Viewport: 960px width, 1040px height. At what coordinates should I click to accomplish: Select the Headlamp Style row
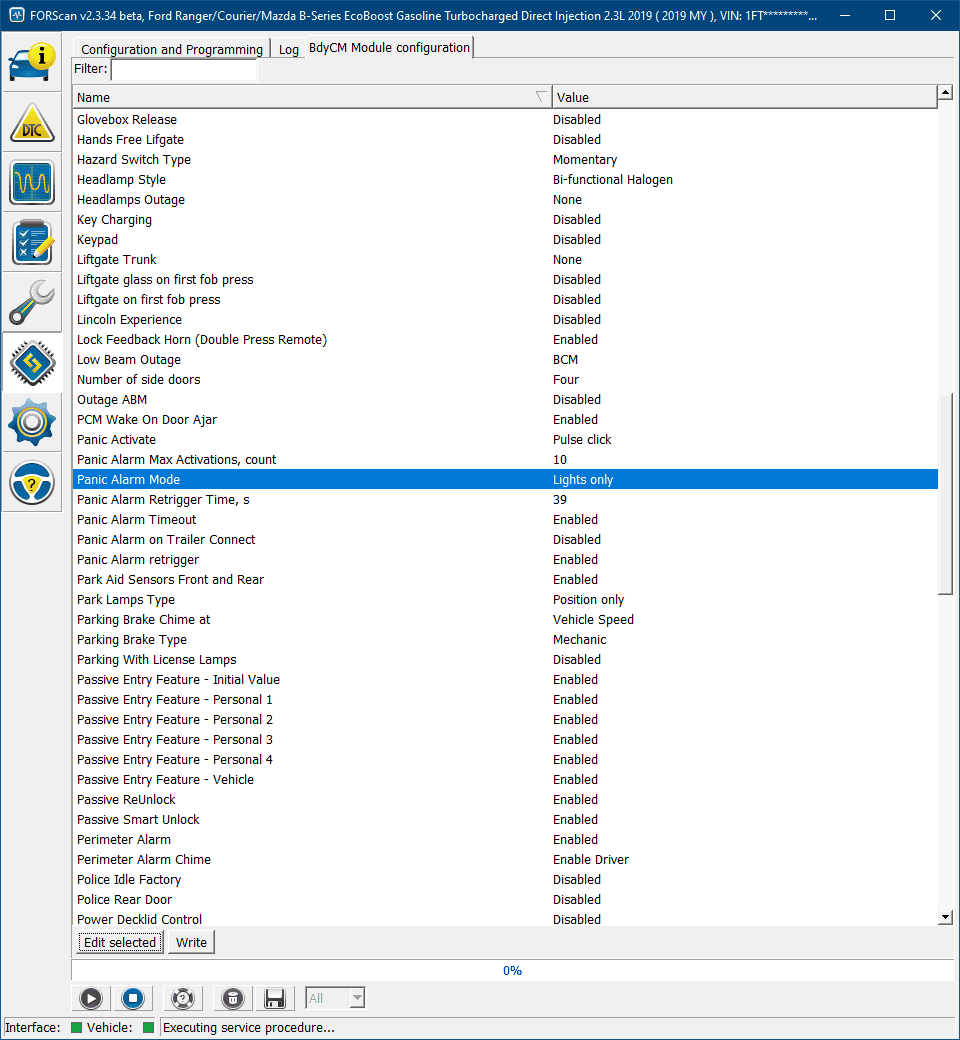pos(505,179)
